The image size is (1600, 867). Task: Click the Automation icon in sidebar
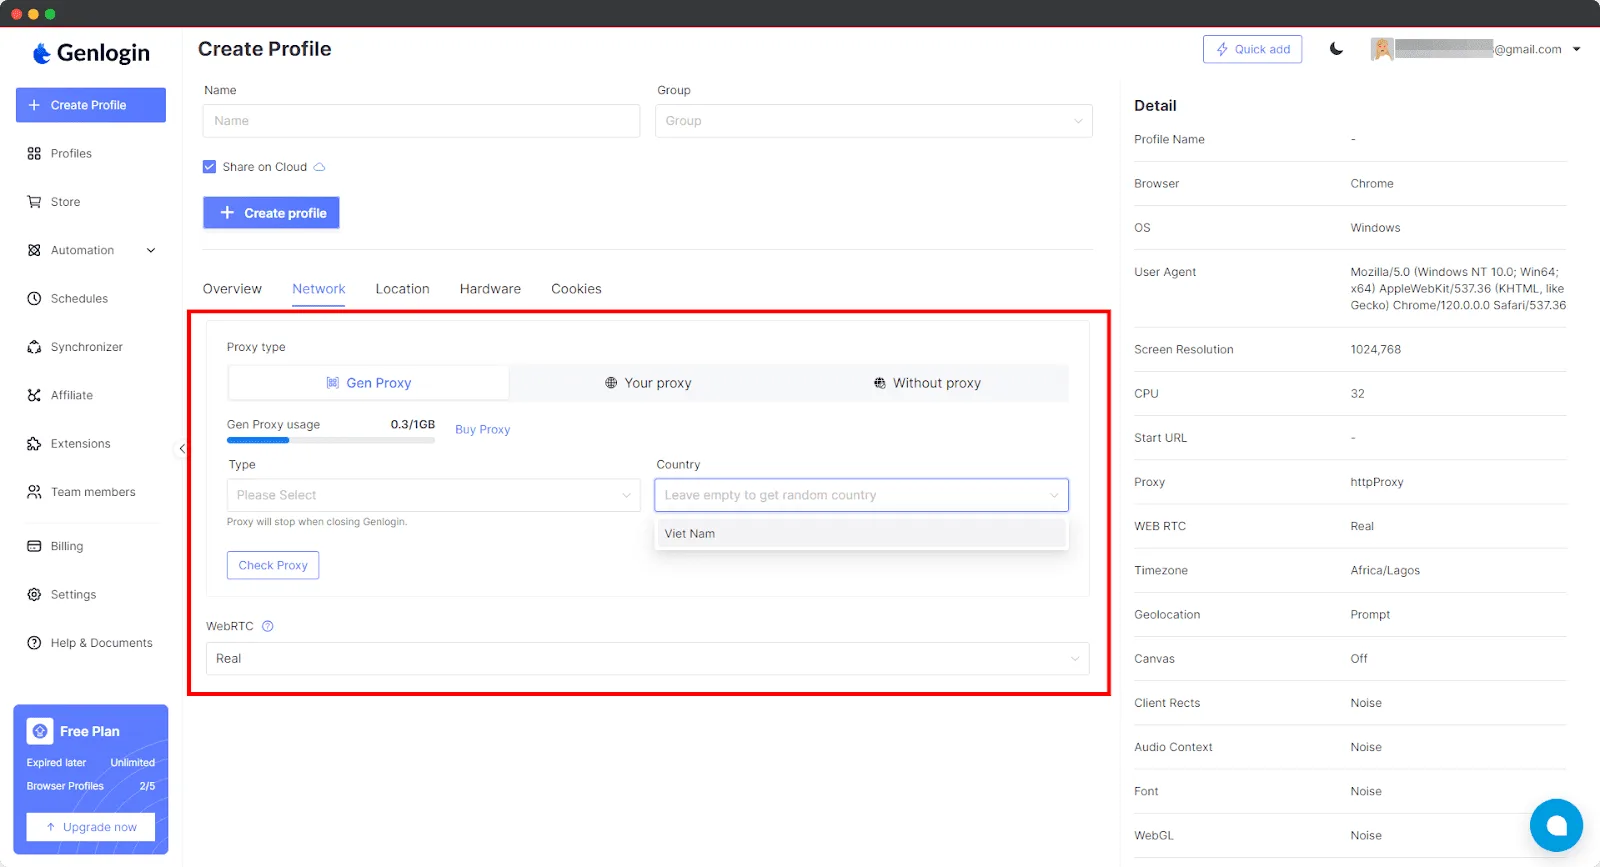coord(34,250)
